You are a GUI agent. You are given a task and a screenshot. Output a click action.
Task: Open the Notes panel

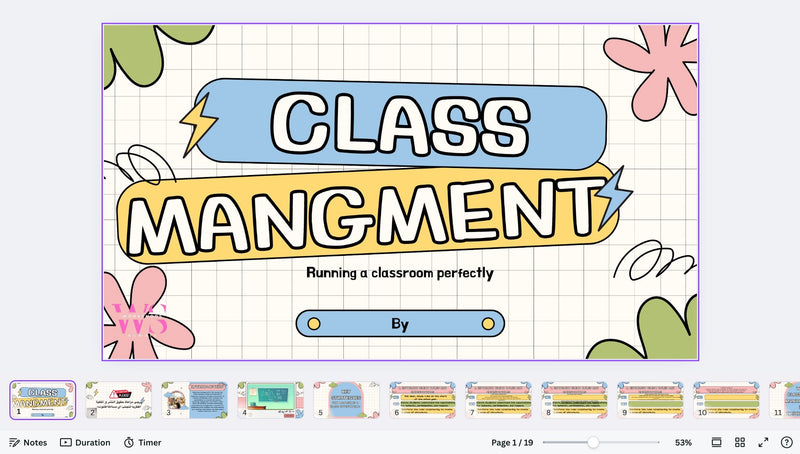(x=28, y=442)
